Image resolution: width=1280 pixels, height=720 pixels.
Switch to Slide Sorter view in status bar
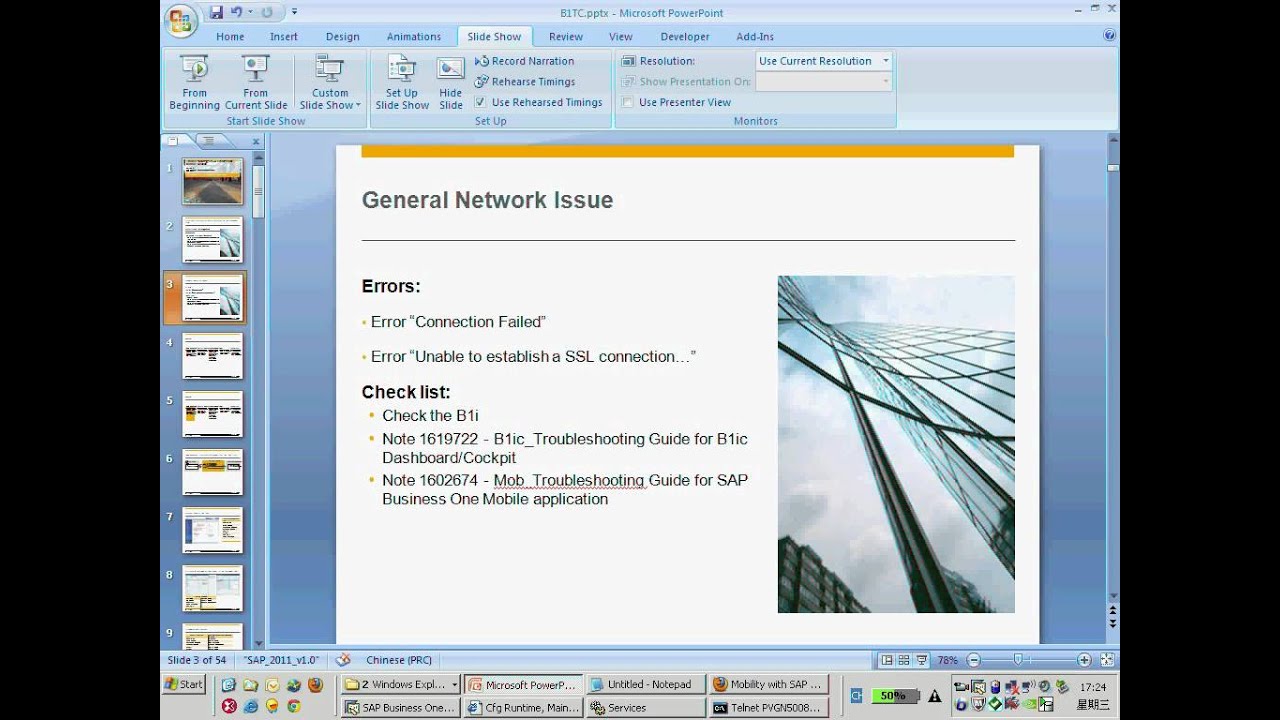[903, 660]
